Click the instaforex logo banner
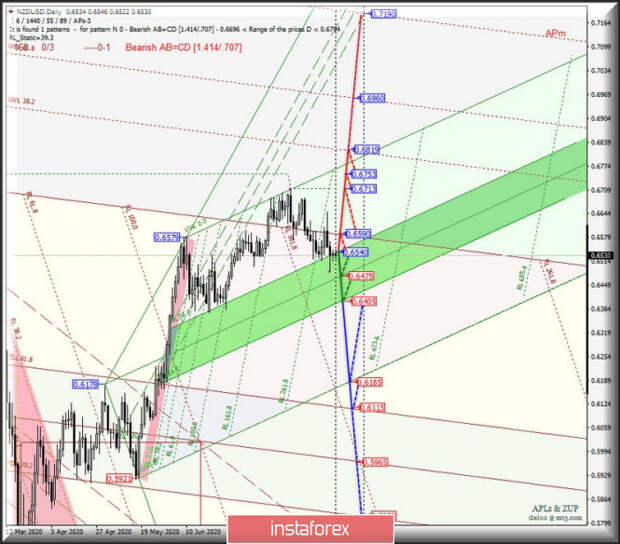620x544 pixels. (x=310, y=527)
